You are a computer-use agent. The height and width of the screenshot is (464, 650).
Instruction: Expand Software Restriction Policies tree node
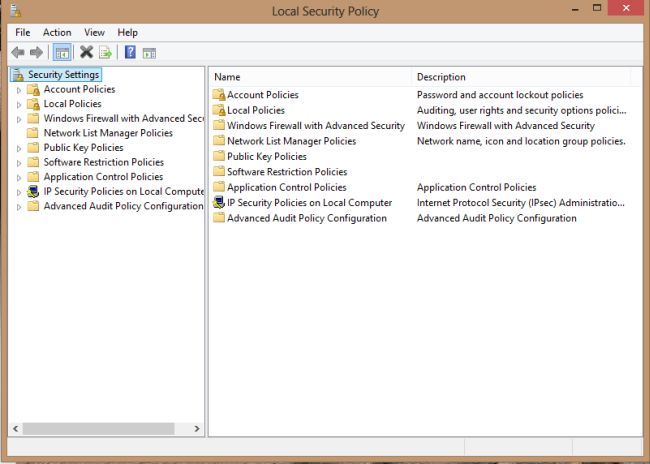coord(19,163)
